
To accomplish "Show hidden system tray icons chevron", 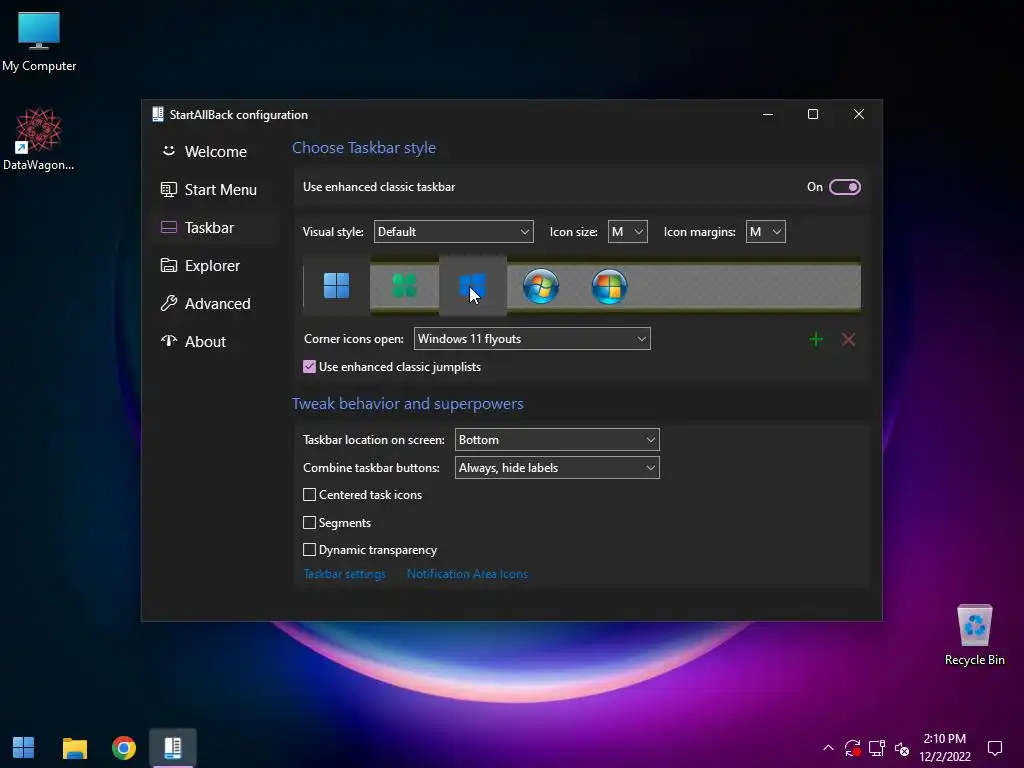I will (828, 748).
